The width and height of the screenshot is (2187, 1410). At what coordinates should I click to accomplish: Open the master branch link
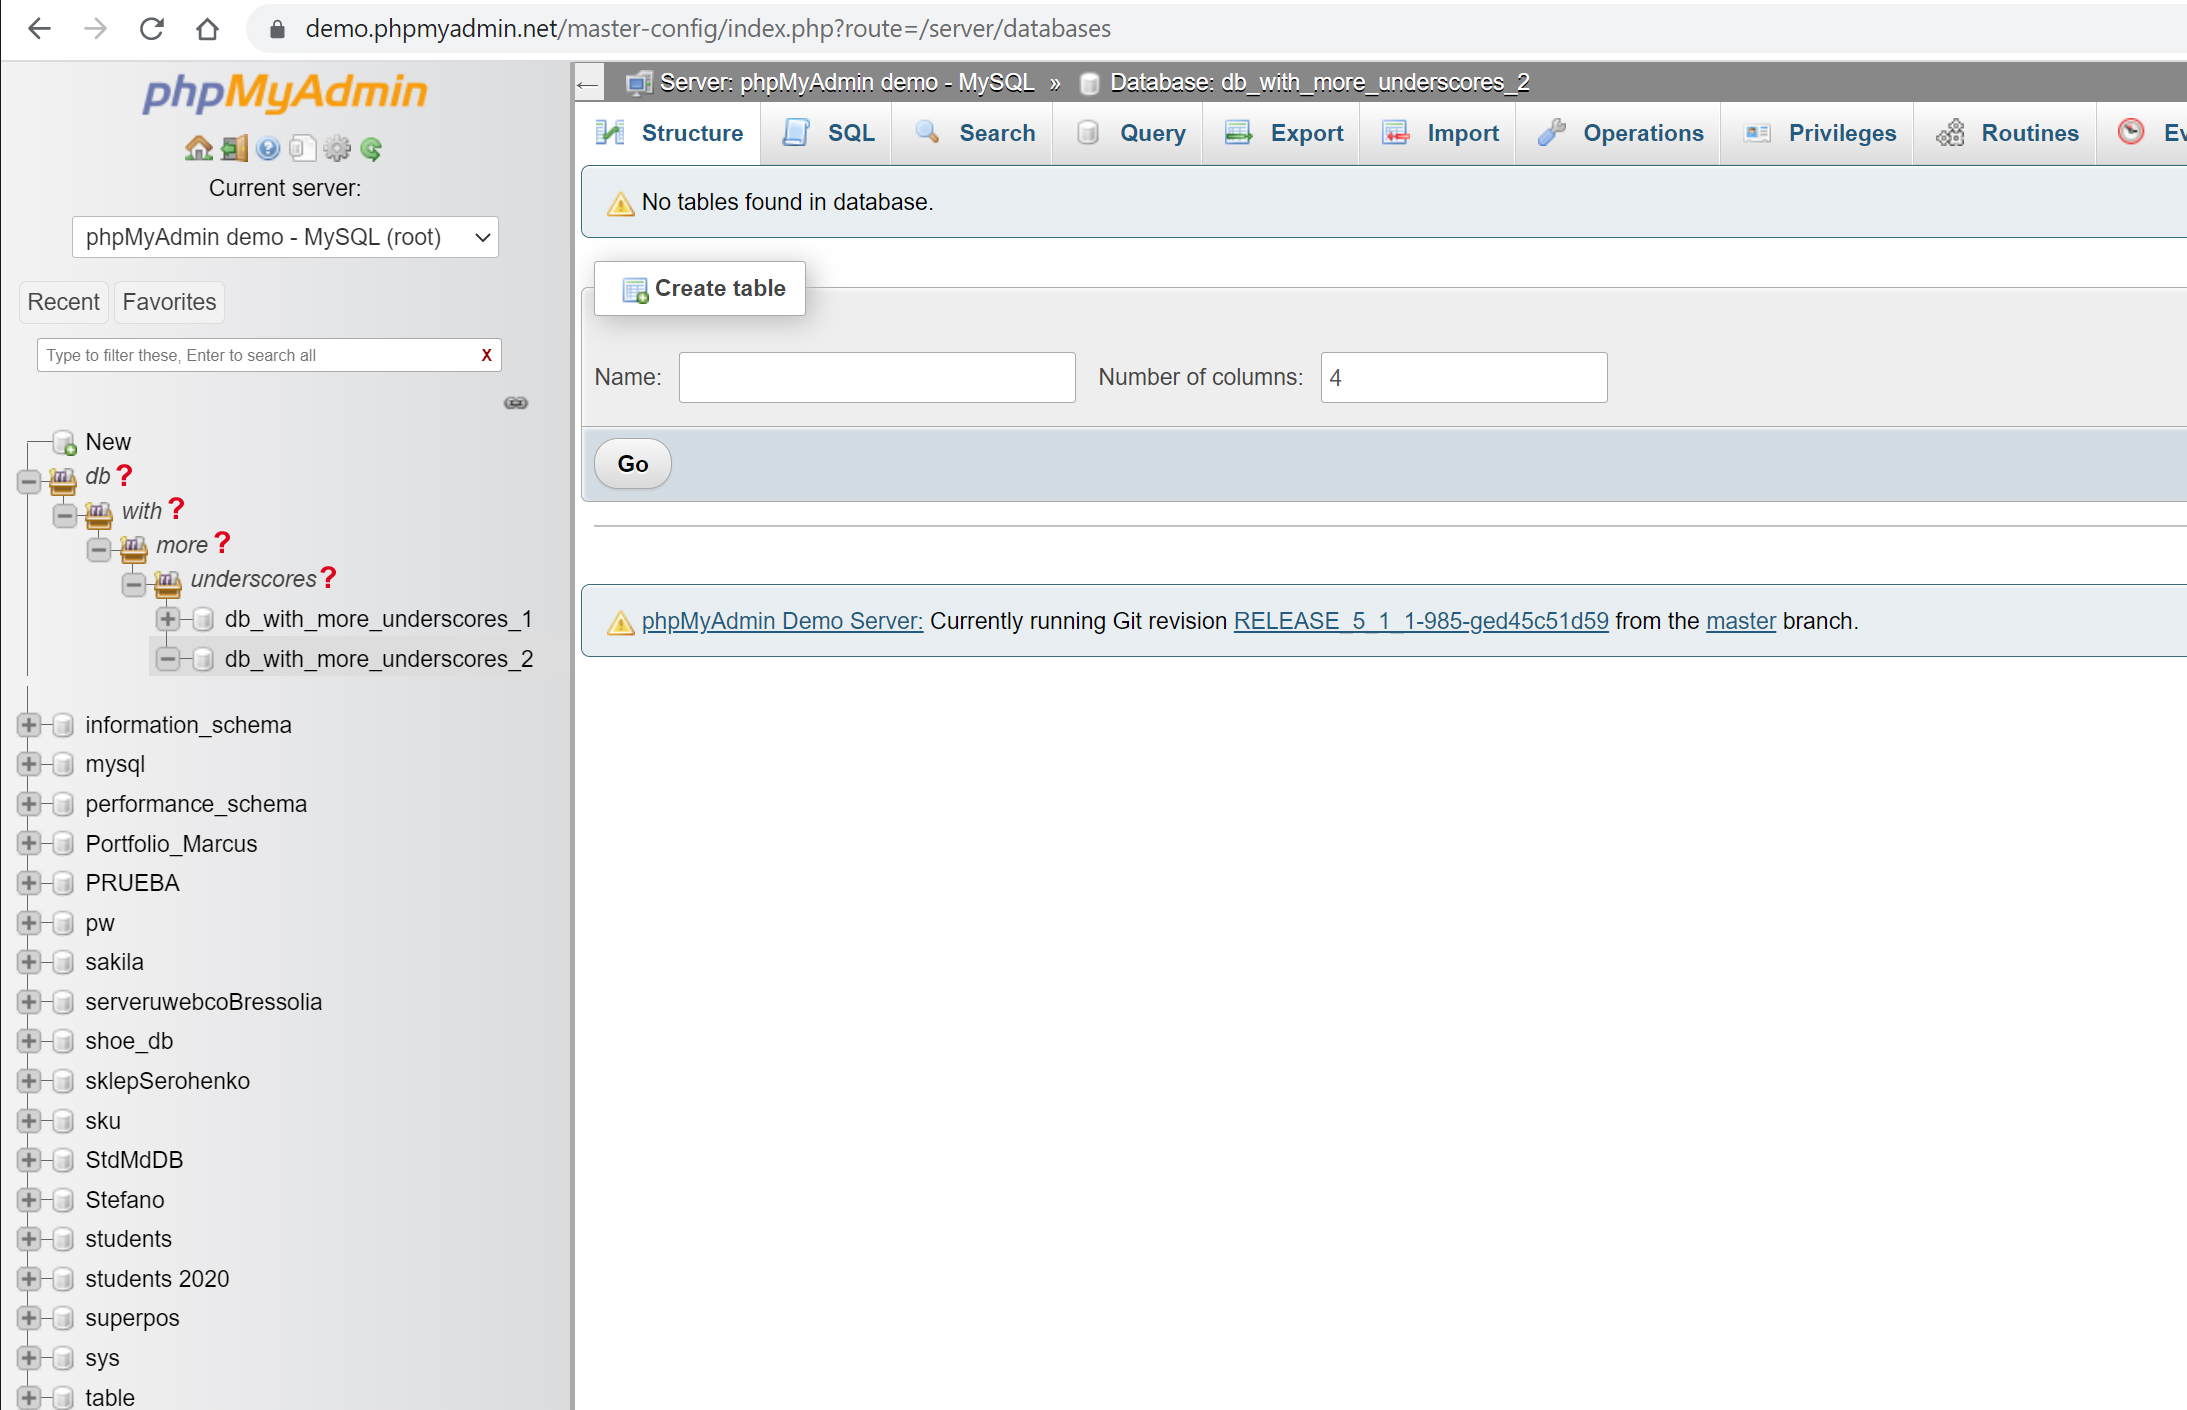[1740, 621]
